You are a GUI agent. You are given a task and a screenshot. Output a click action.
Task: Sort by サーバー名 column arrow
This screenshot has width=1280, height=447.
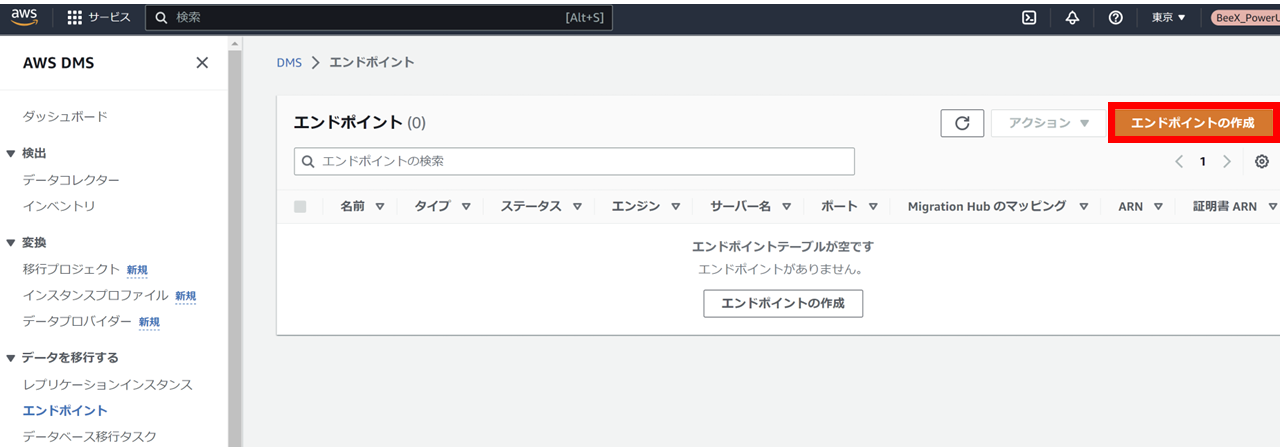tap(786, 207)
